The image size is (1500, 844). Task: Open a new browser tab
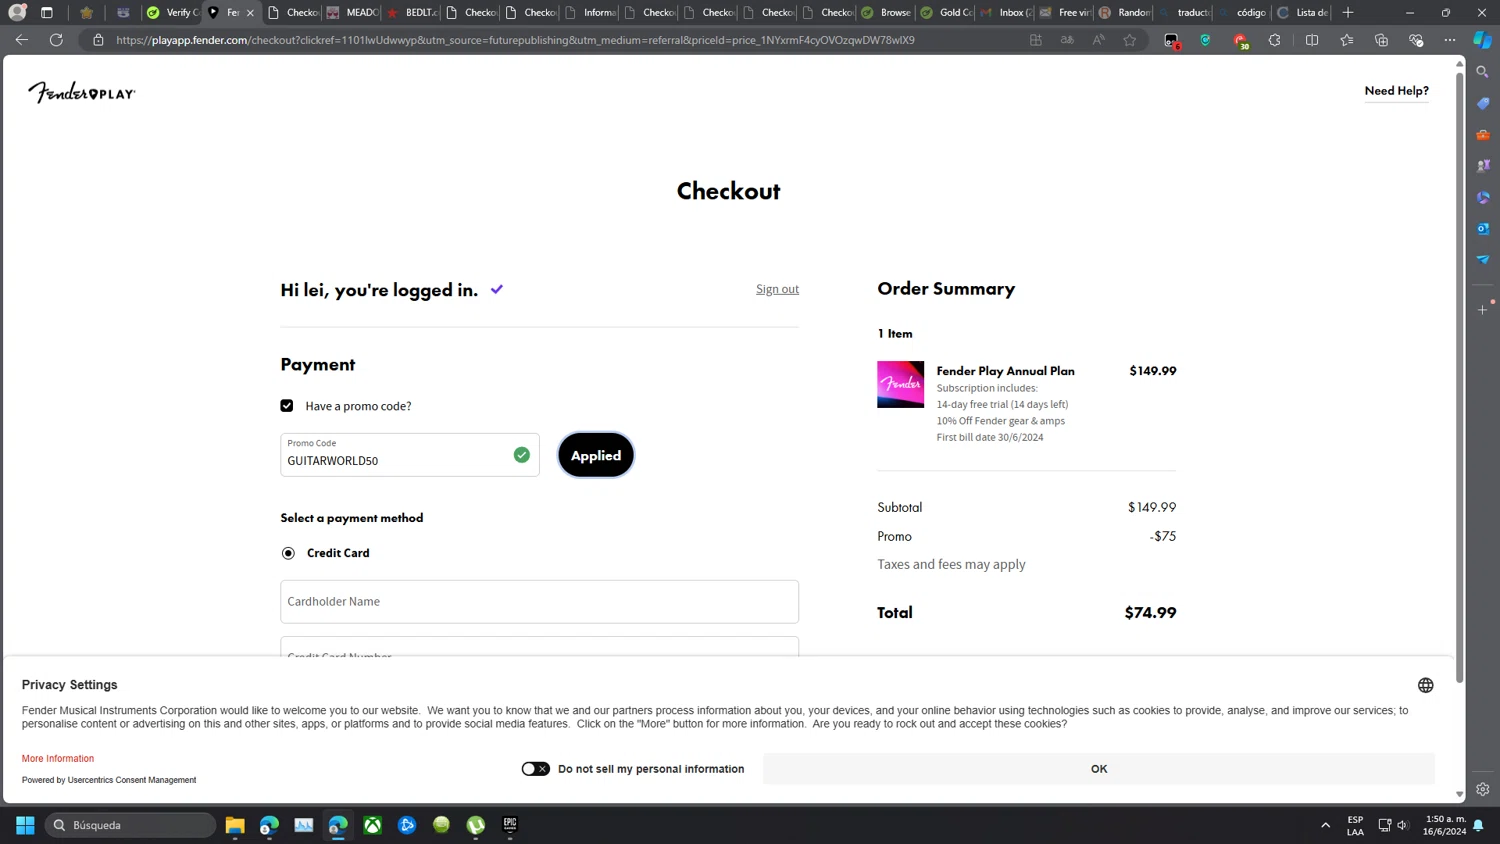pyautogui.click(x=1348, y=12)
